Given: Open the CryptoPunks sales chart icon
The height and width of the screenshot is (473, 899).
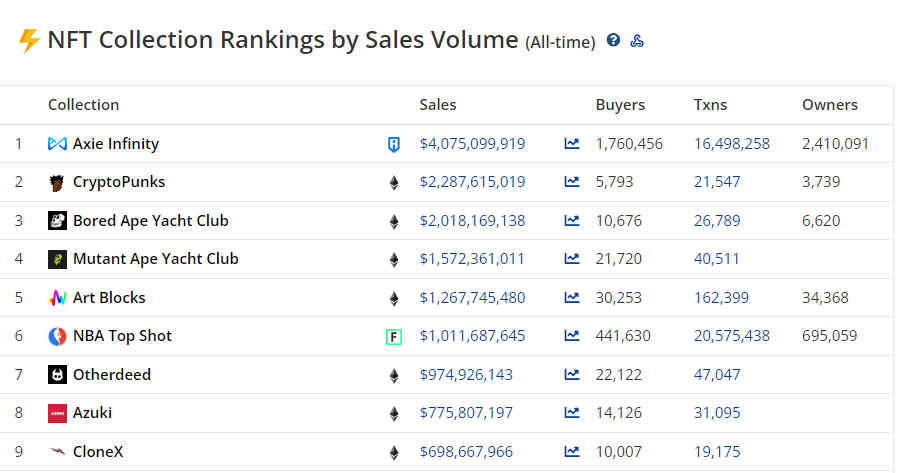Looking at the screenshot, I should (572, 182).
